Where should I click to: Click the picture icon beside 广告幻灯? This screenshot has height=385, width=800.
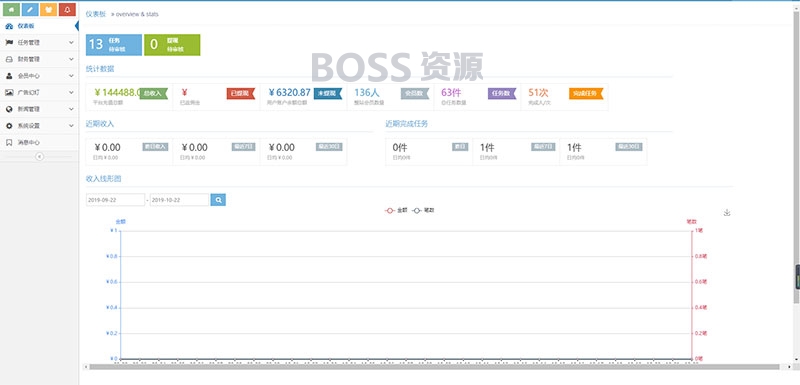pos(9,92)
